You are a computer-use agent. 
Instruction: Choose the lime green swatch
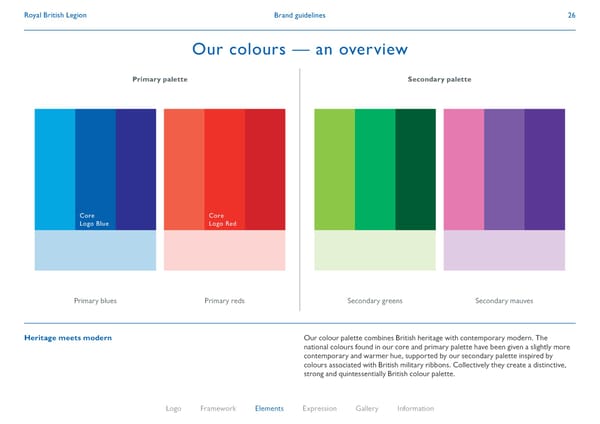[335, 170]
